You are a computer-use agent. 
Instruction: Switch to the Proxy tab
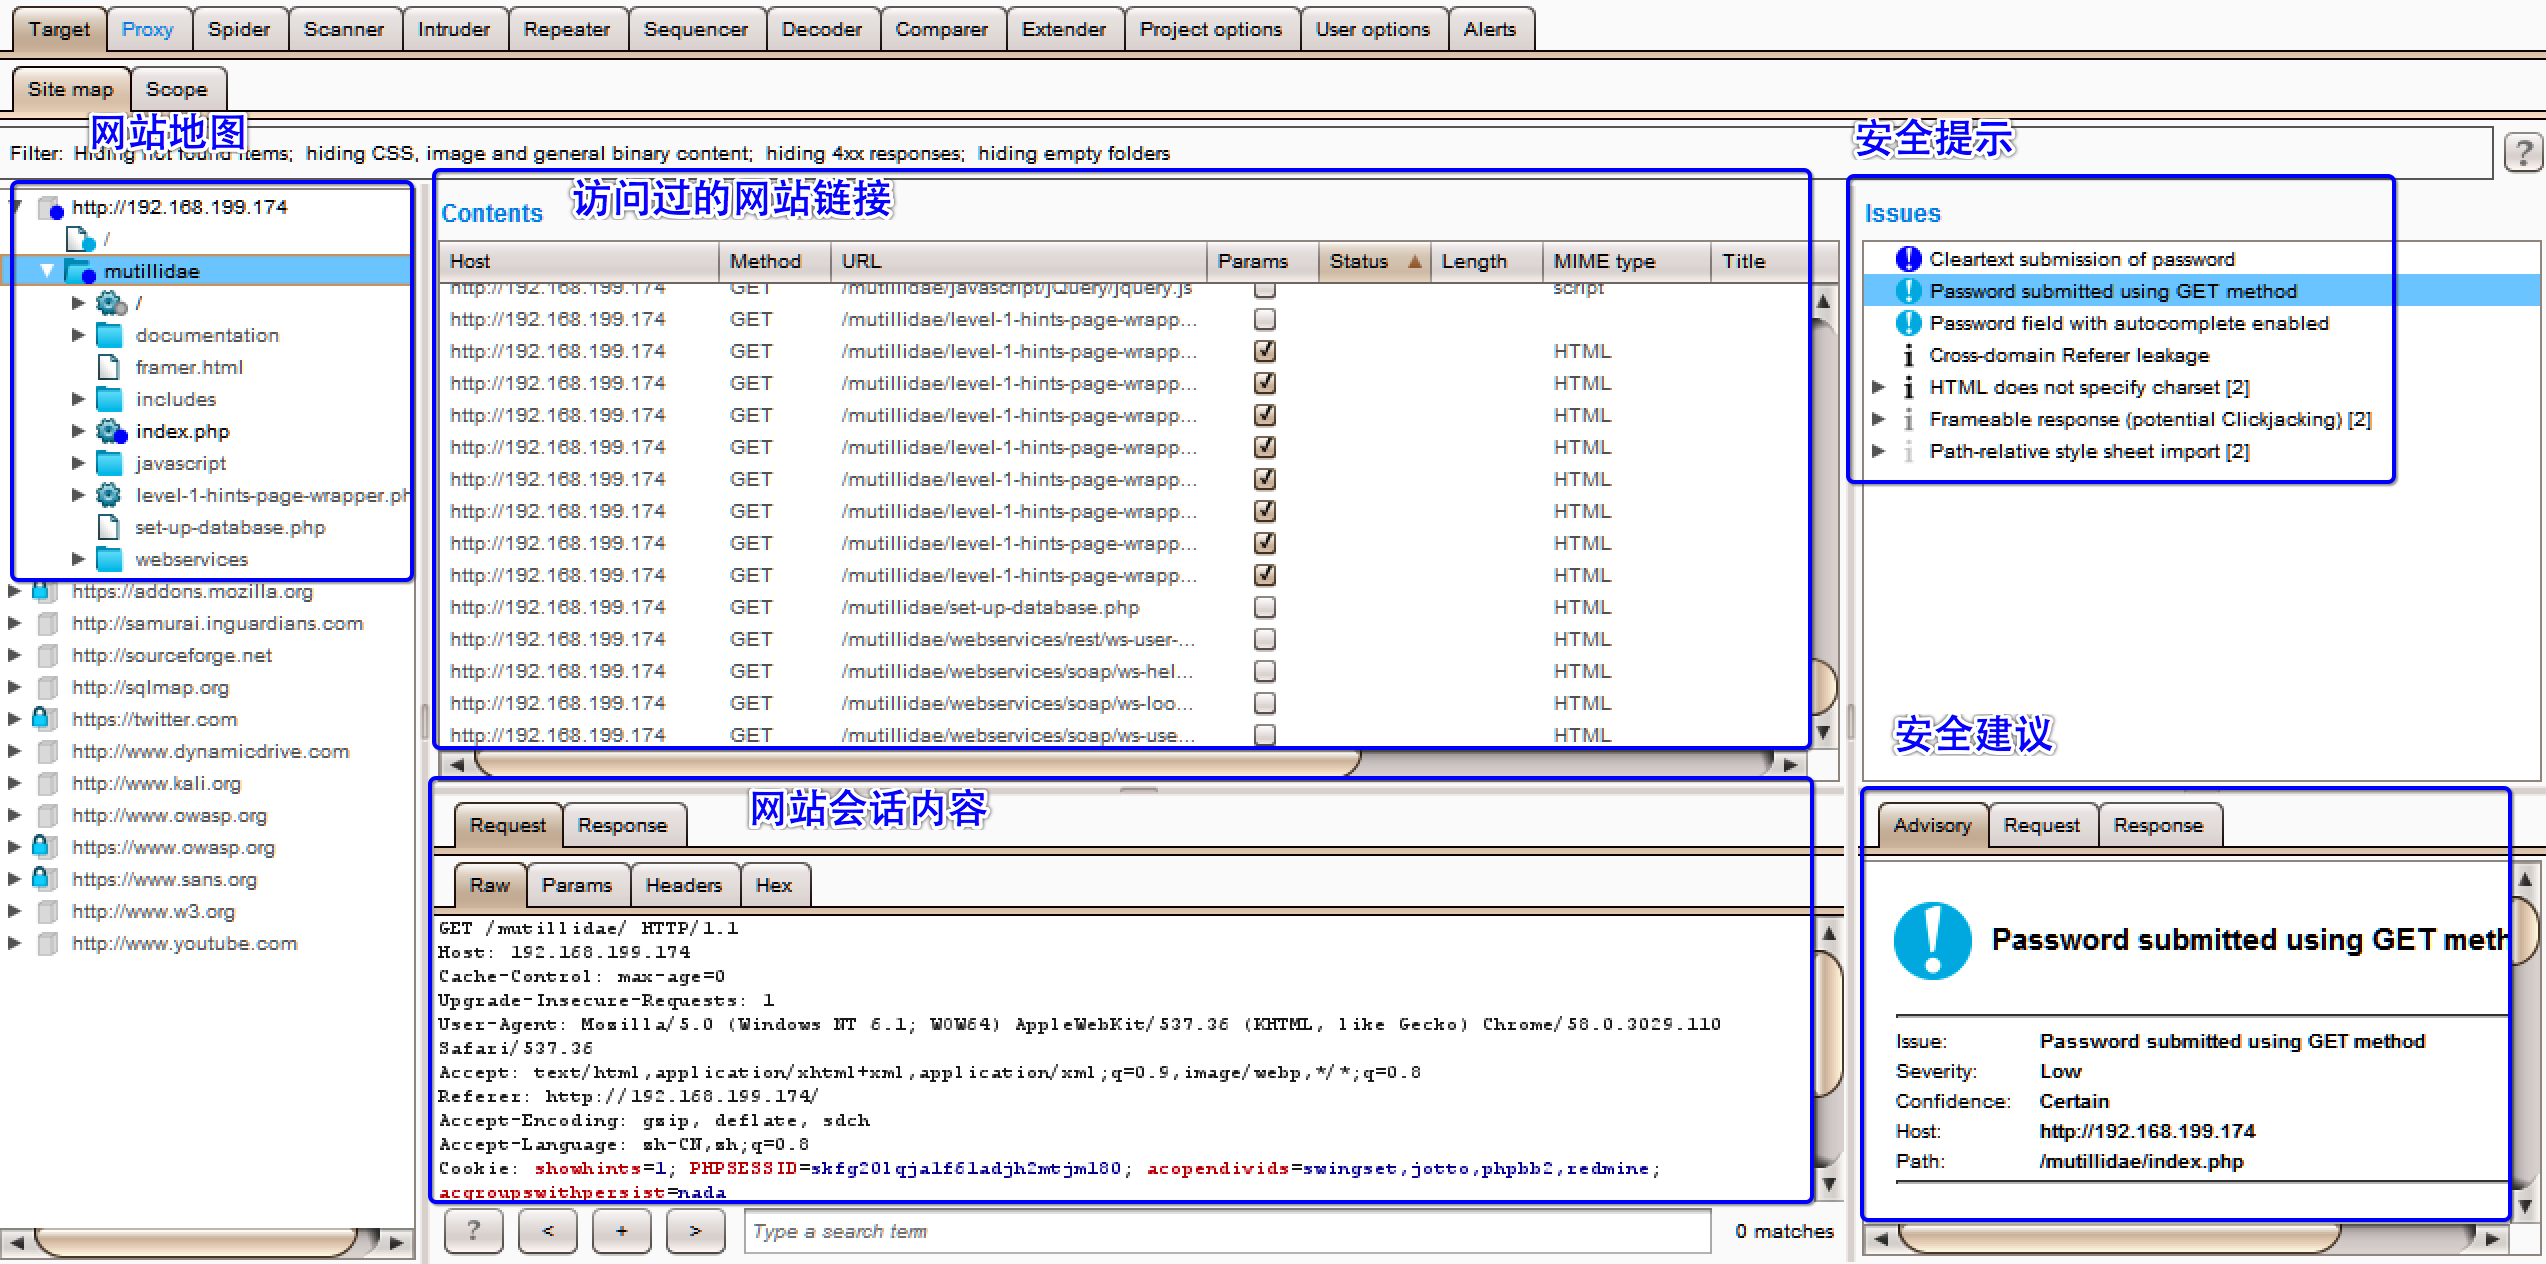click(148, 29)
